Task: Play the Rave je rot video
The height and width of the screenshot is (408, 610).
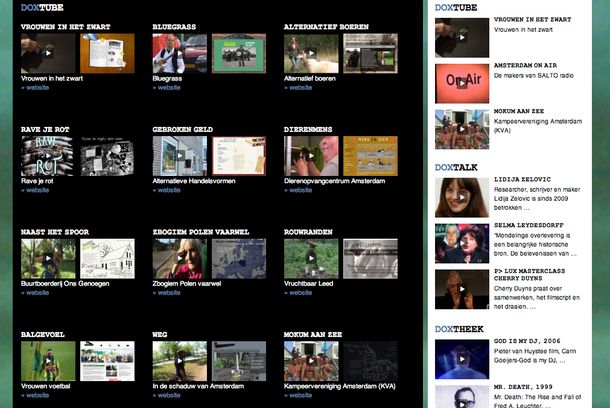Action: tap(47, 156)
